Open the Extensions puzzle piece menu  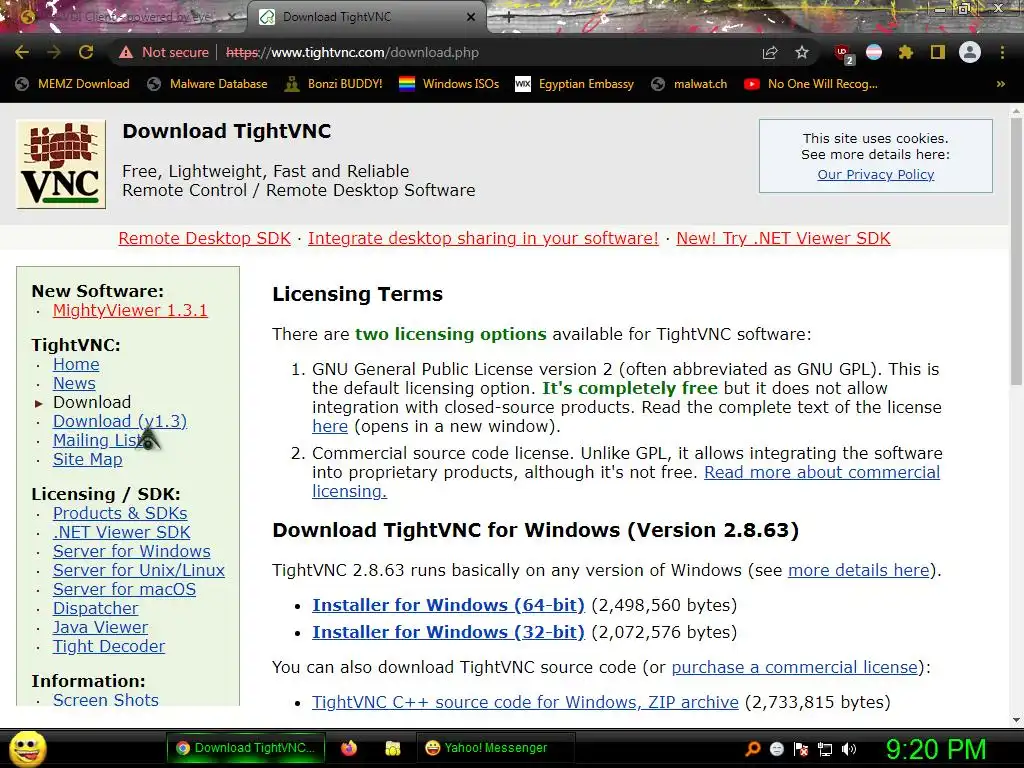pos(905,52)
